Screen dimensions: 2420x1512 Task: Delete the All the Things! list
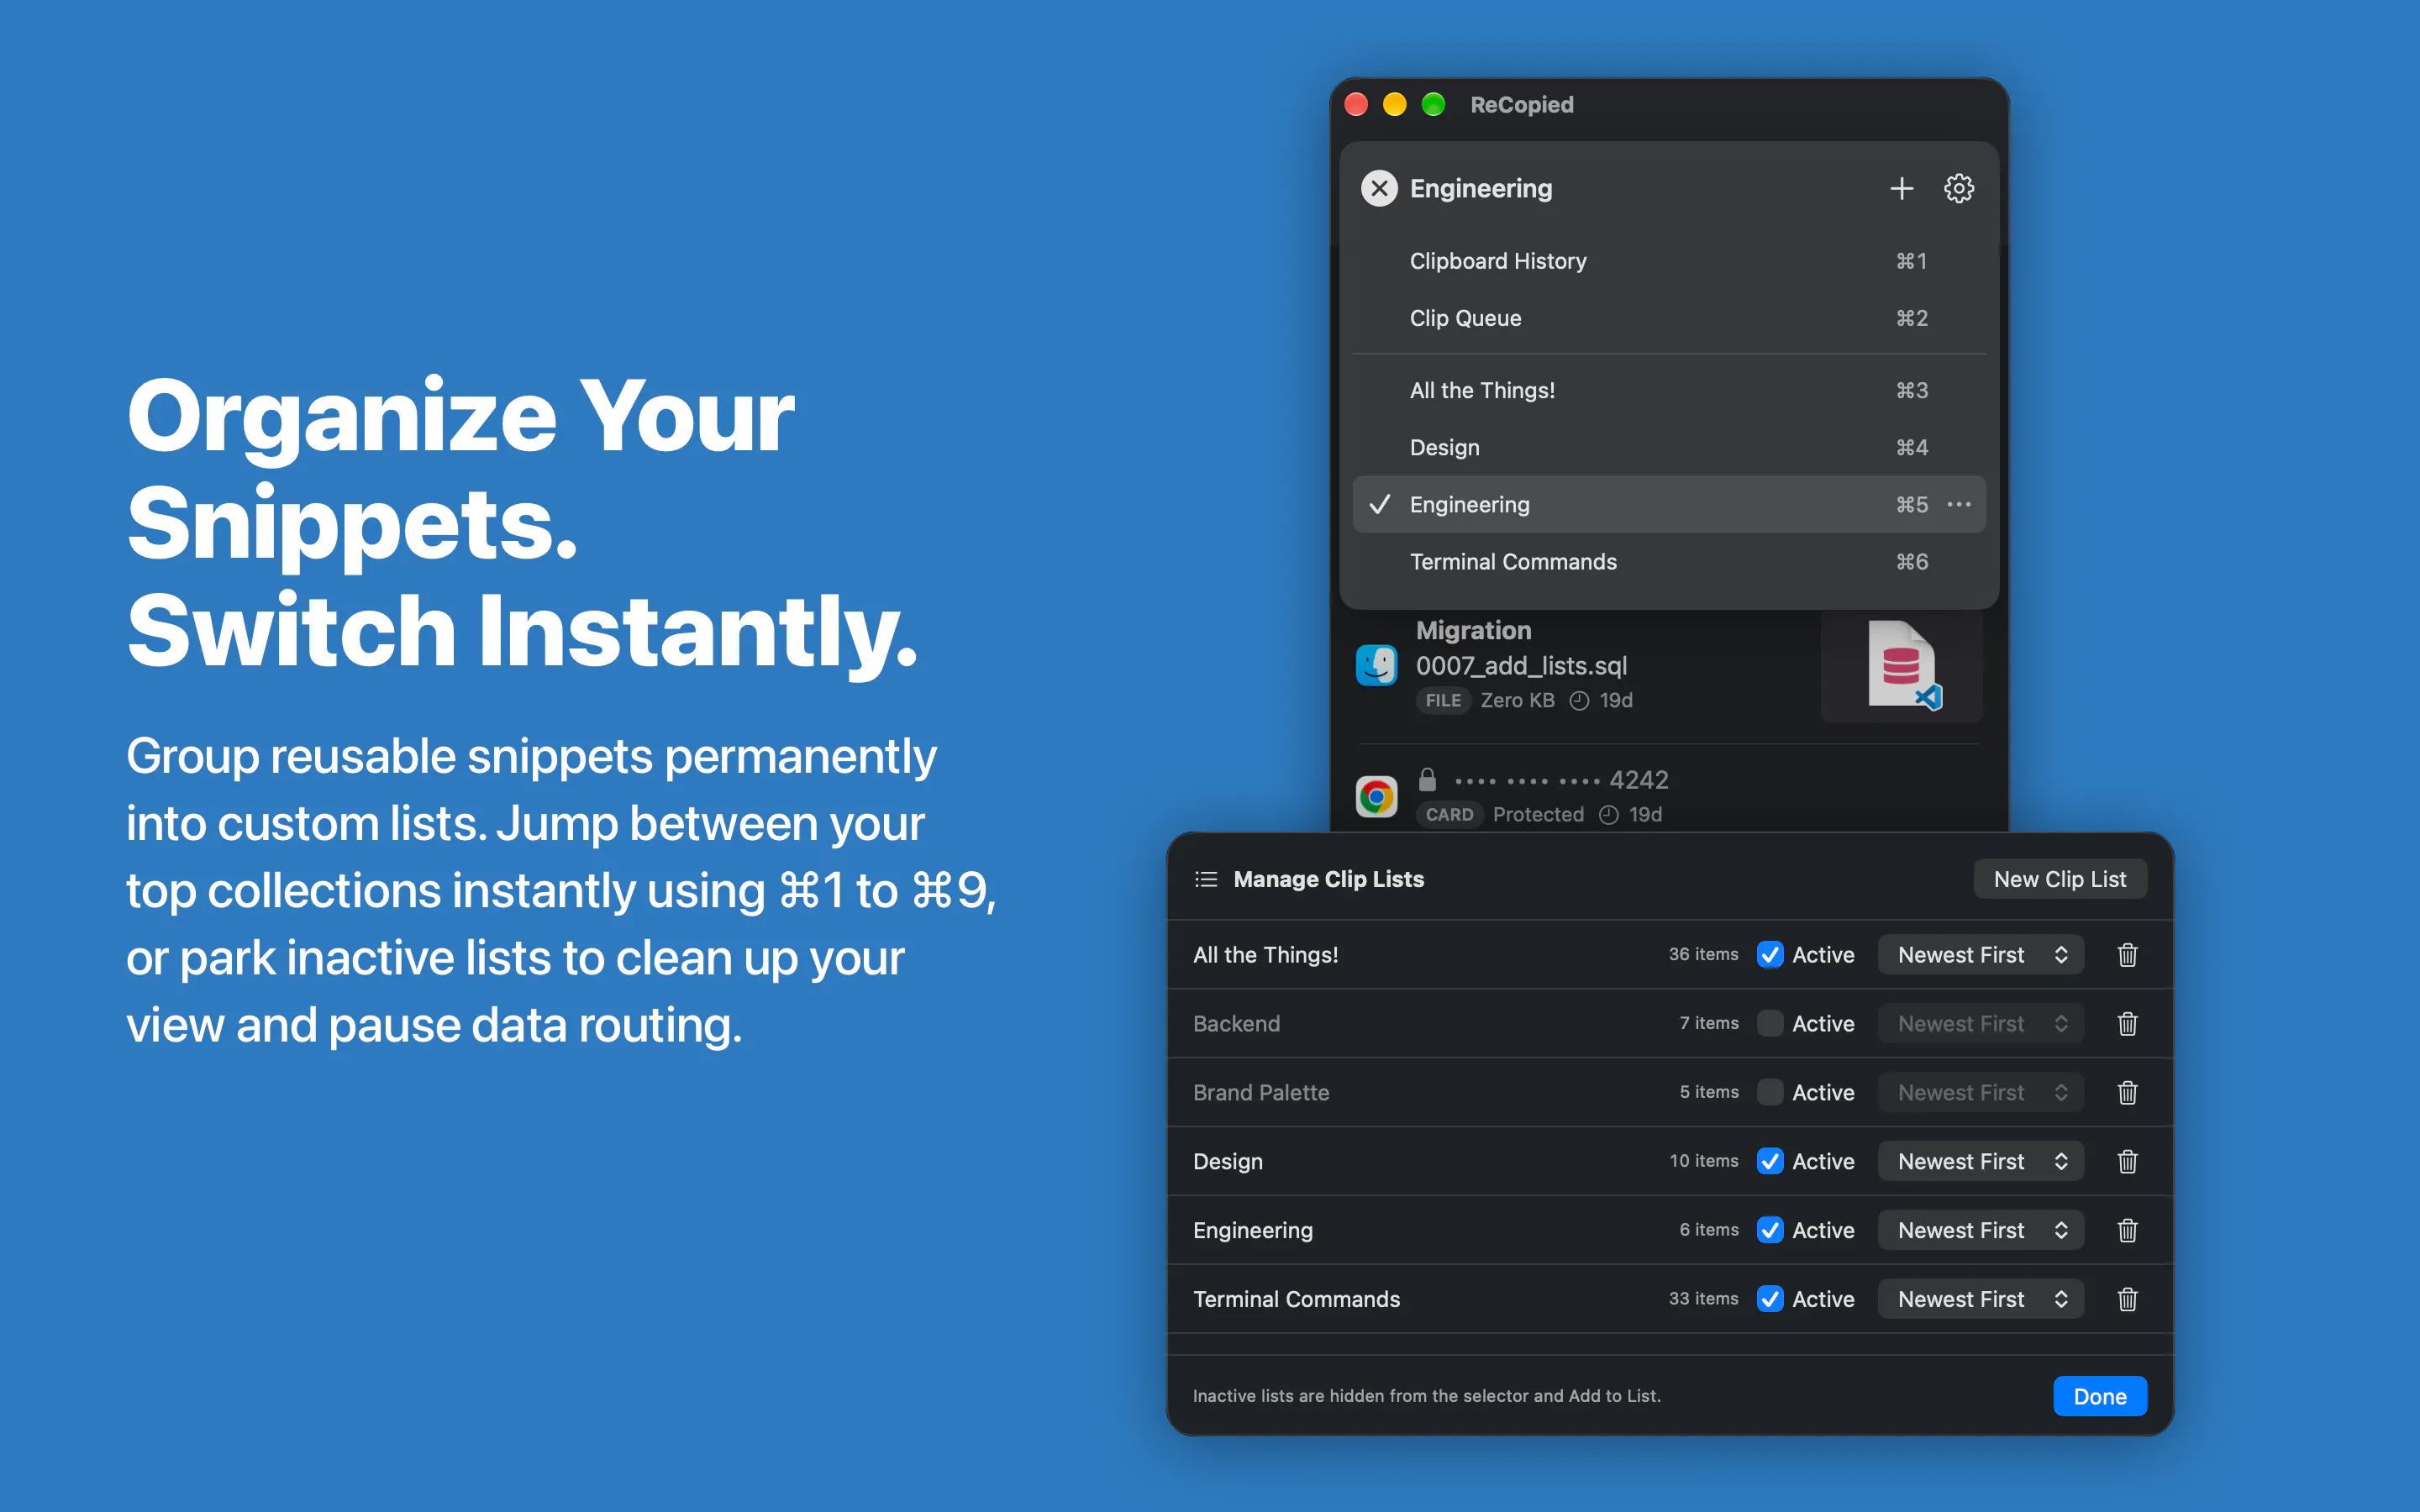coord(2127,954)
